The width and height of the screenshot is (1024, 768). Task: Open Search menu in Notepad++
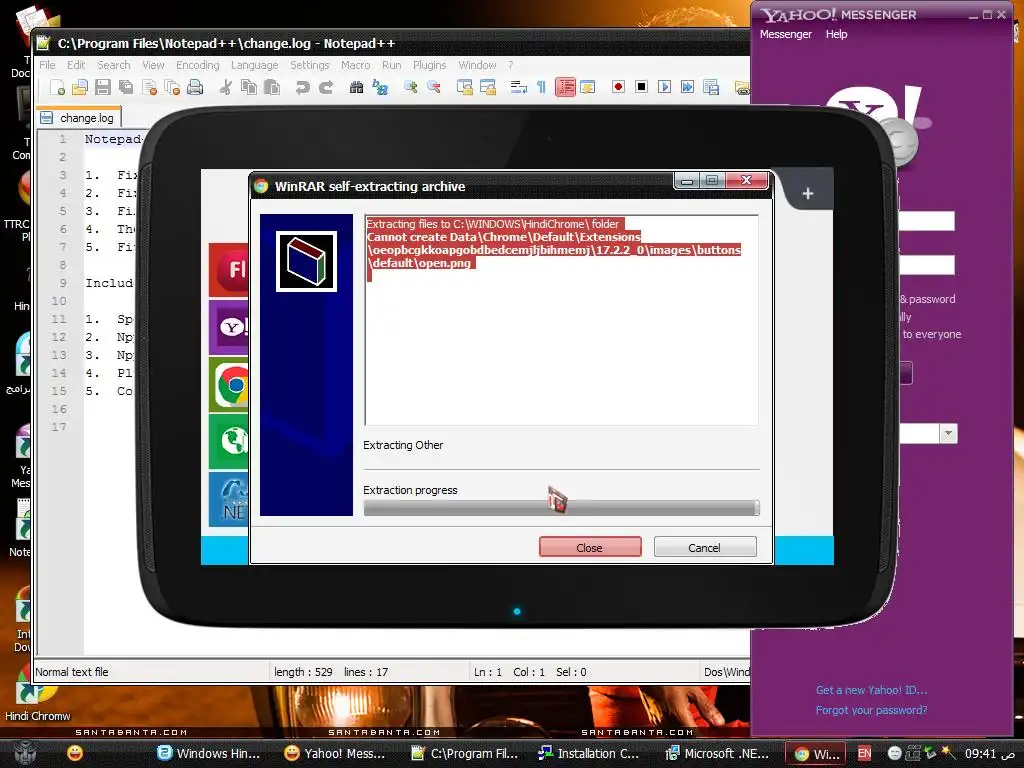pyautogui.click(x=114, y=65)
